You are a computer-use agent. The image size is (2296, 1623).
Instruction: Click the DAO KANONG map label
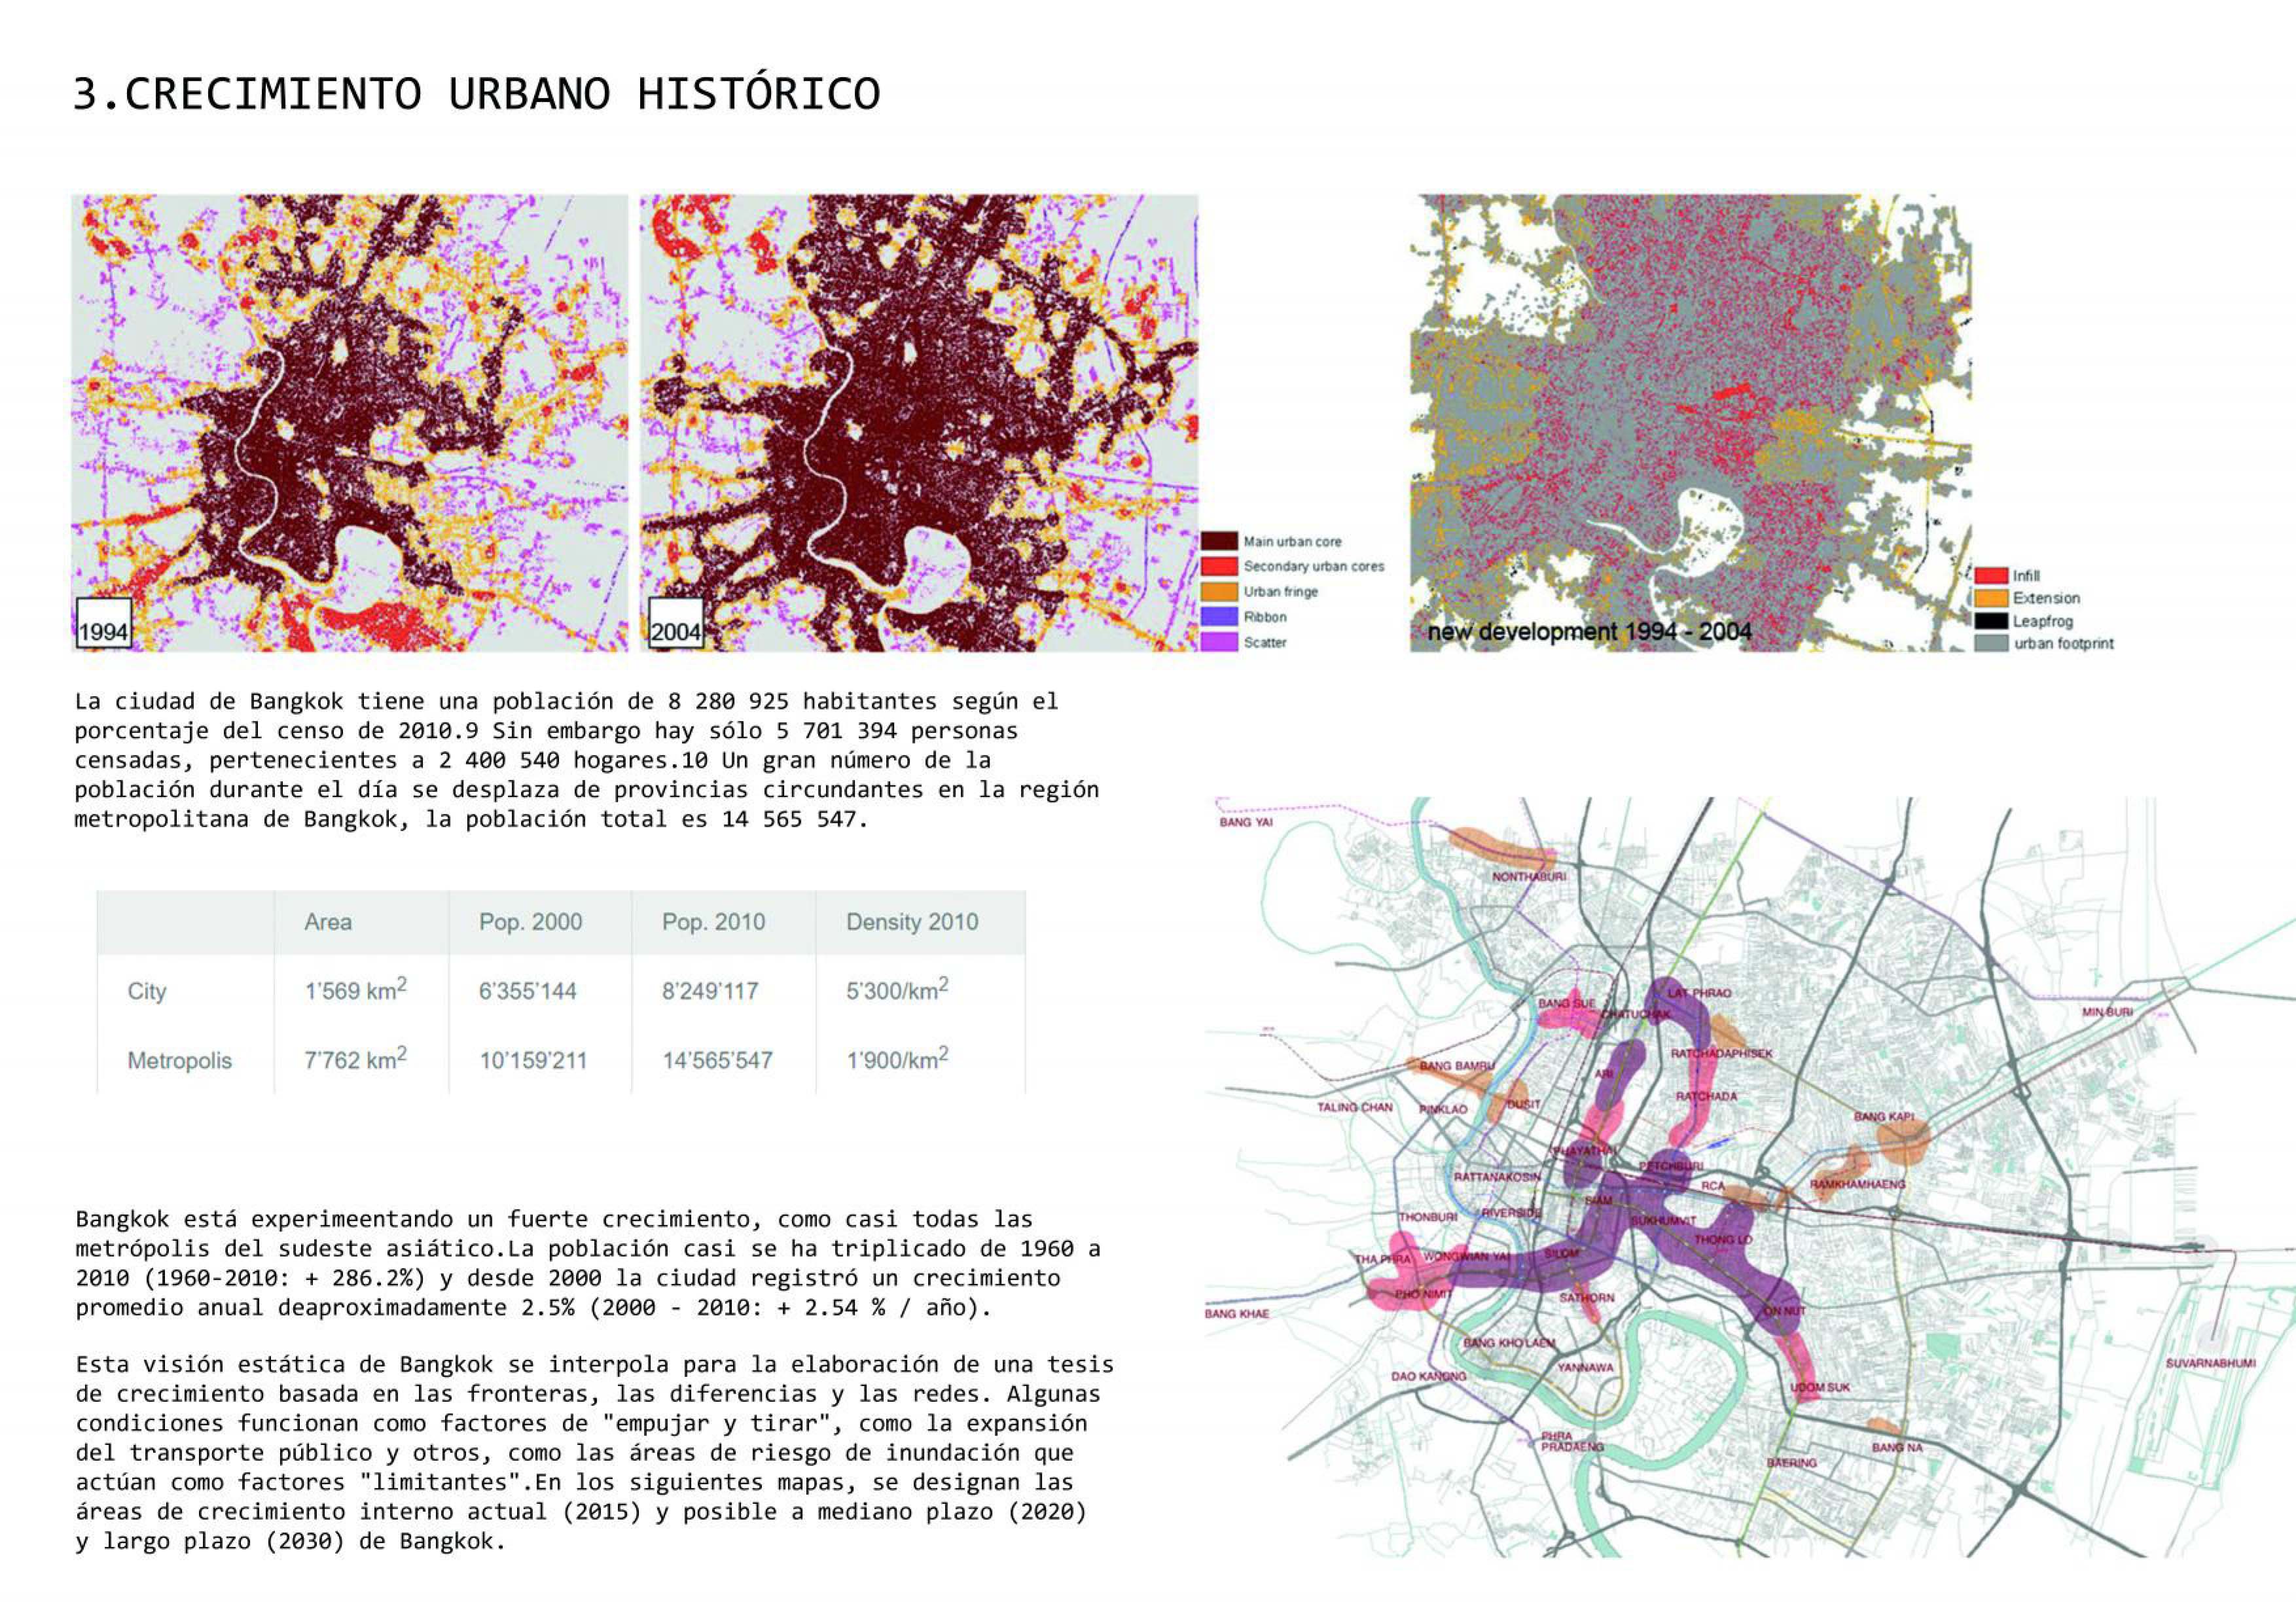(x=1428, y=1376)
